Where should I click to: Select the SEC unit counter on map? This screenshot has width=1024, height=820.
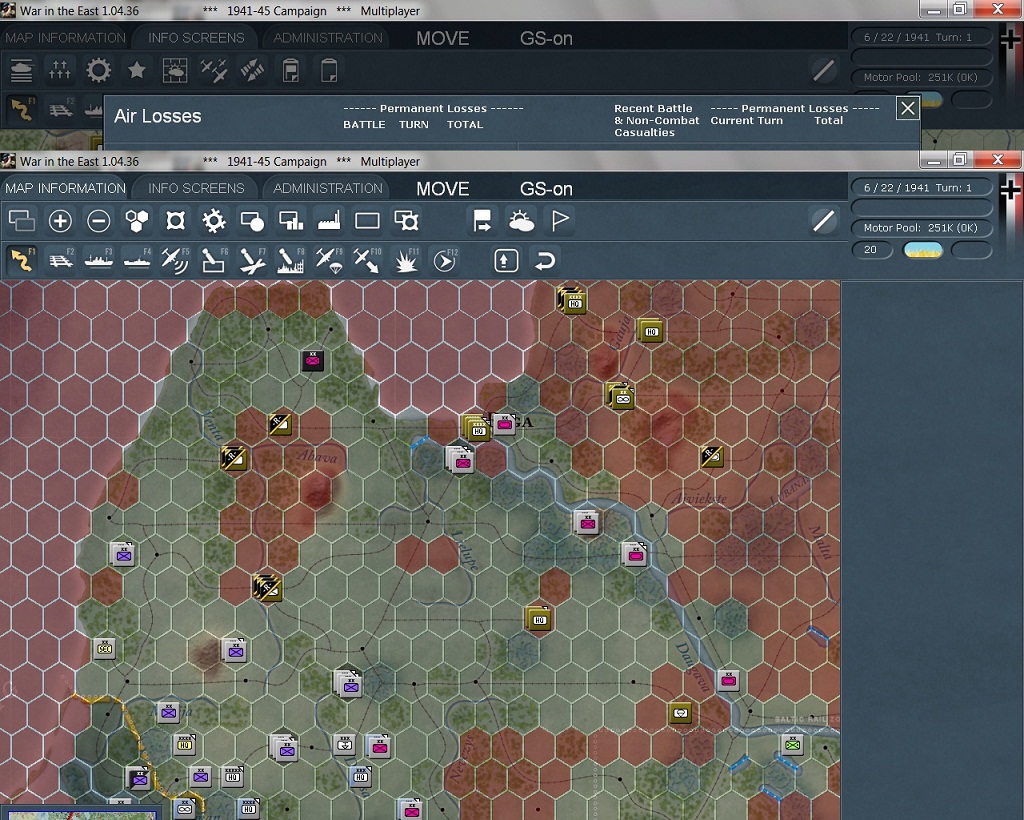point(104,649)
